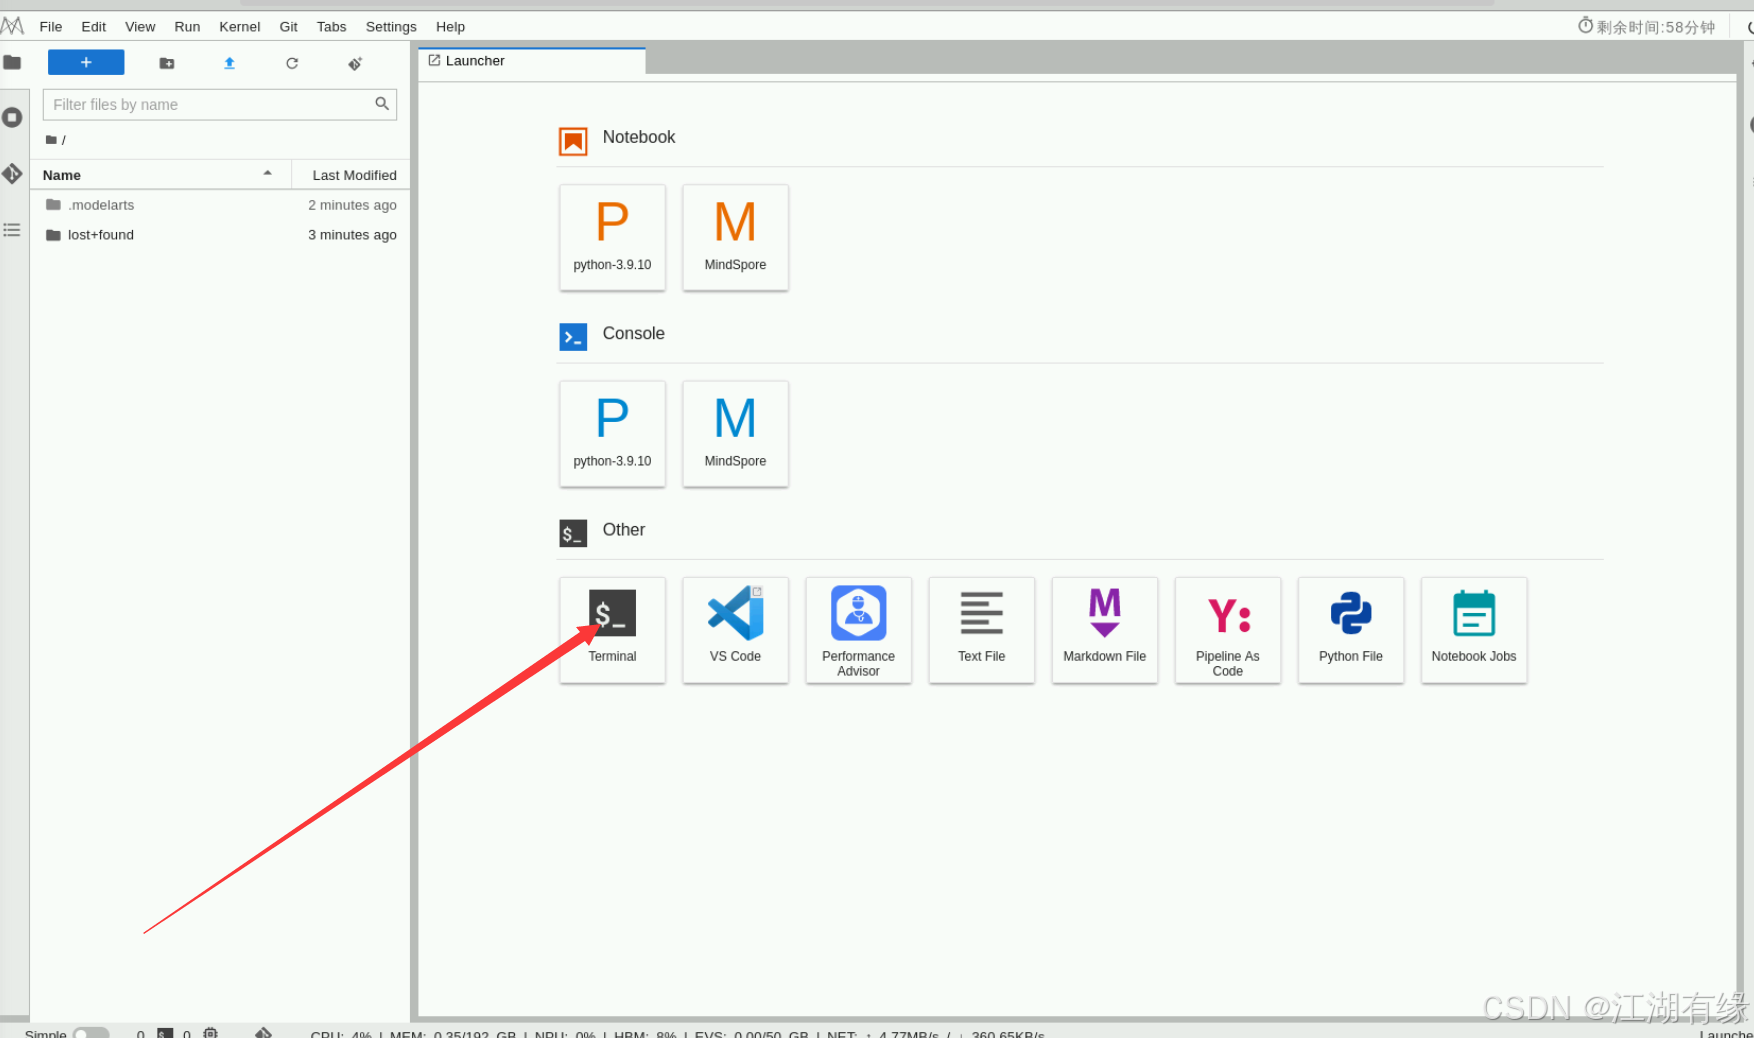The height and width of the screenshot is (1038, 1754).
Task: Click the remaining time indicator at top right
Action: click(x=1646, y=27)
